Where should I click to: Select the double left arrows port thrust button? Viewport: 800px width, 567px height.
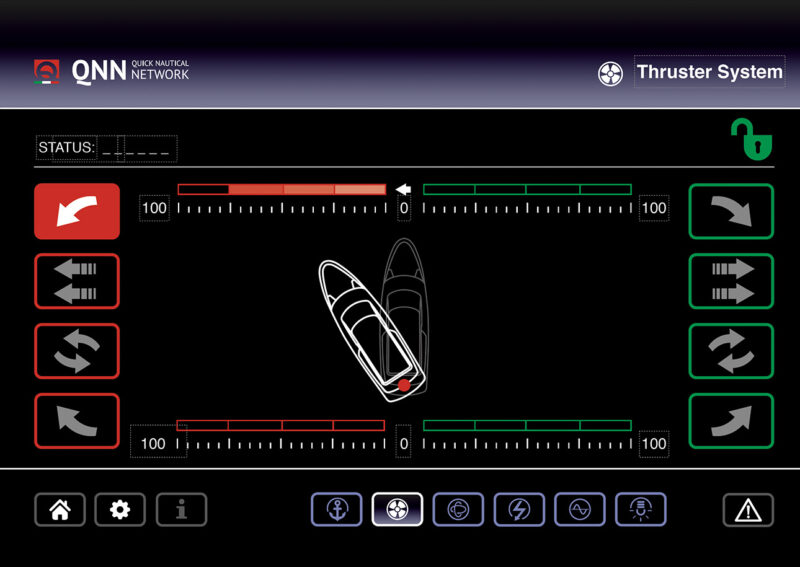click(77, 281)
